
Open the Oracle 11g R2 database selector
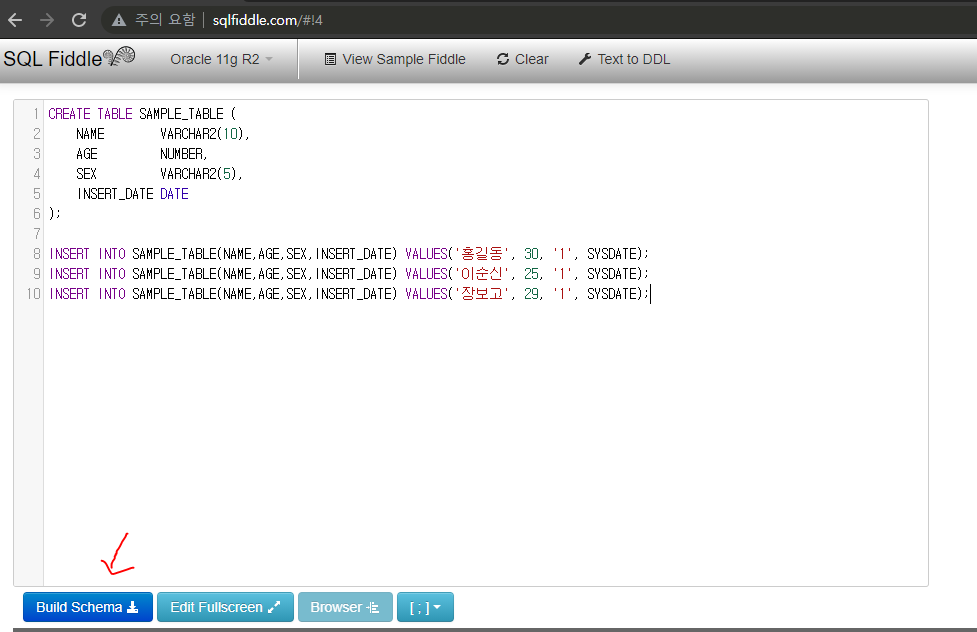point(219,59)
